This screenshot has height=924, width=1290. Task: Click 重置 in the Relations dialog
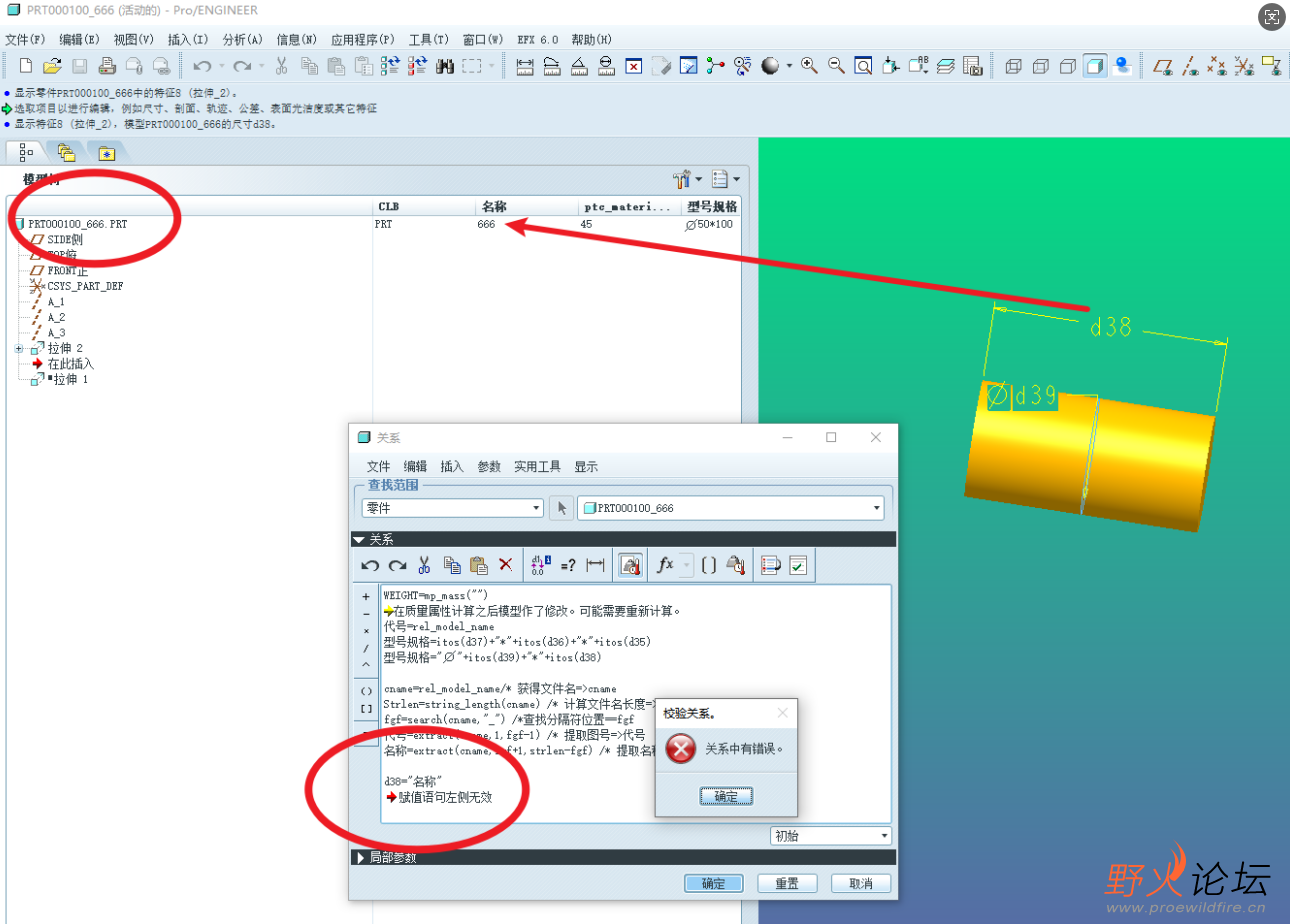coord(788,884)
